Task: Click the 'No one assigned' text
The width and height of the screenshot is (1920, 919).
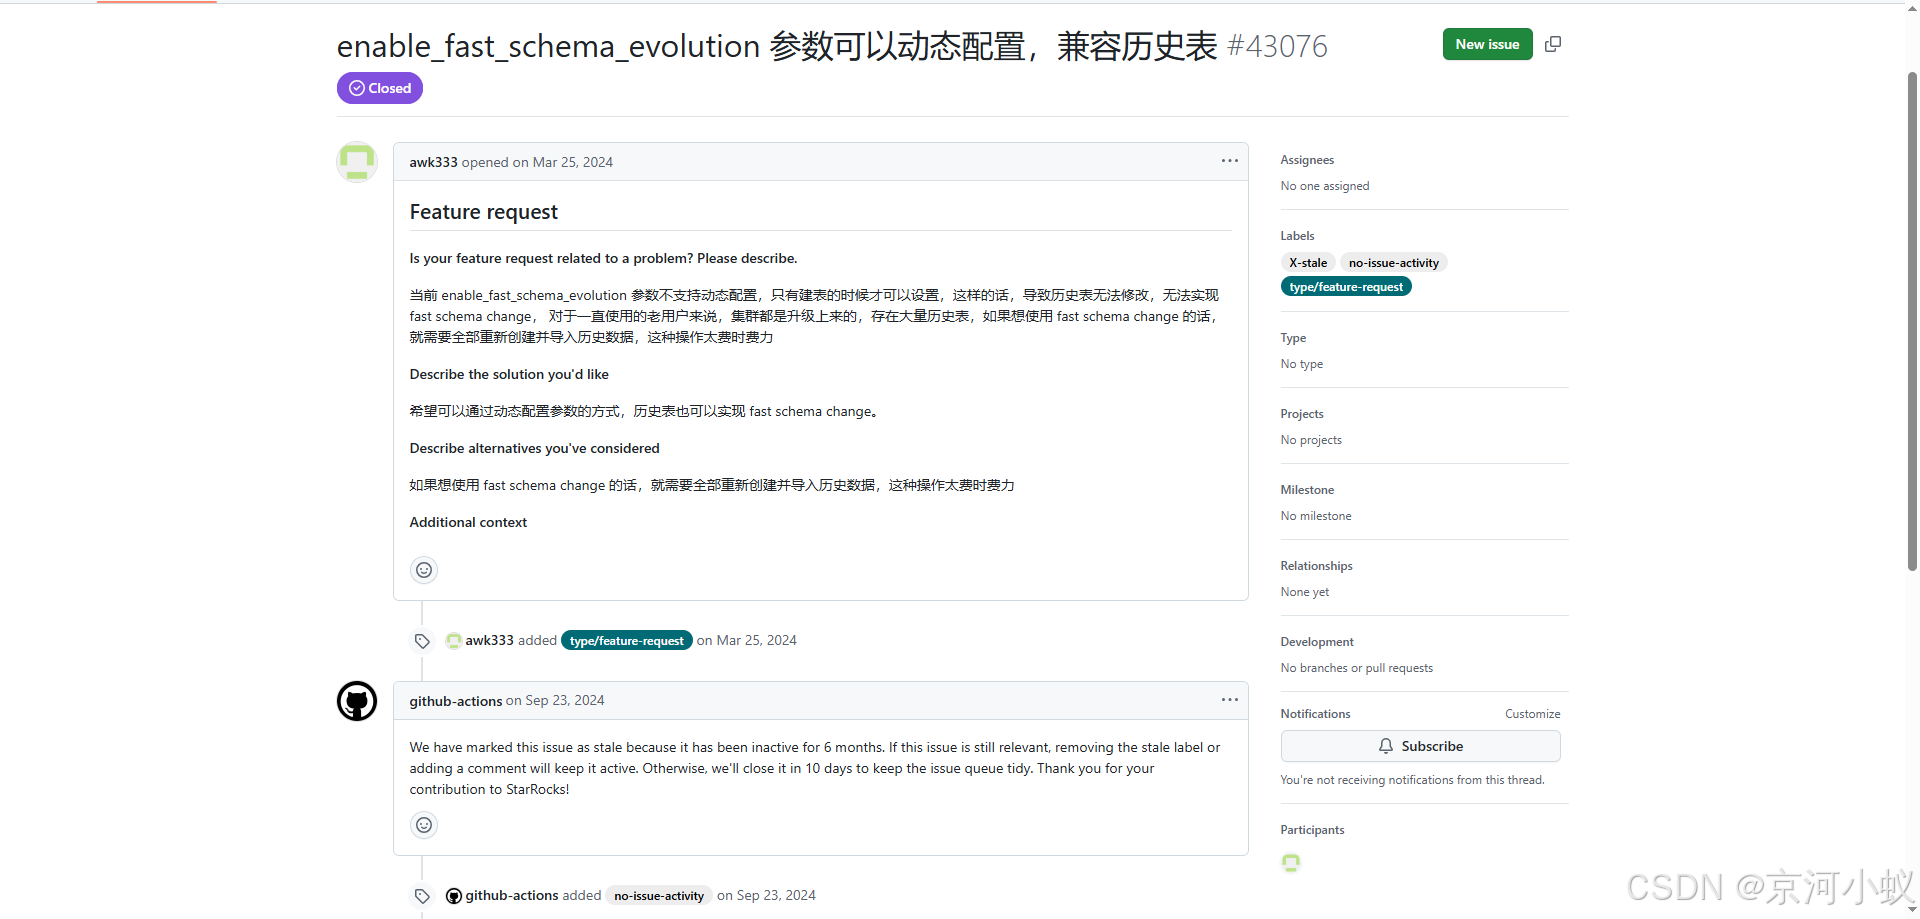Action: point(1325,186)
